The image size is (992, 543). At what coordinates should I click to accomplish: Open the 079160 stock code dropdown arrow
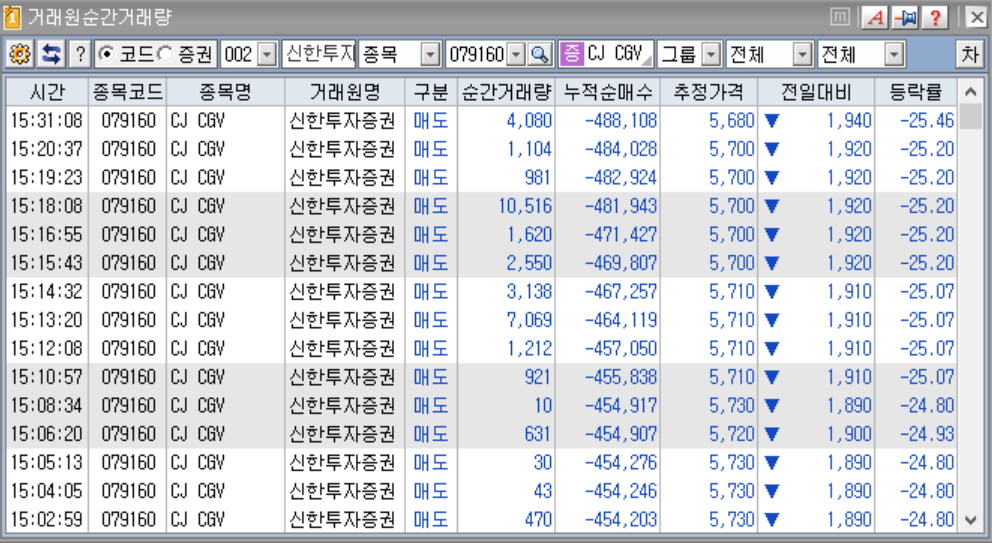[517, 55]
